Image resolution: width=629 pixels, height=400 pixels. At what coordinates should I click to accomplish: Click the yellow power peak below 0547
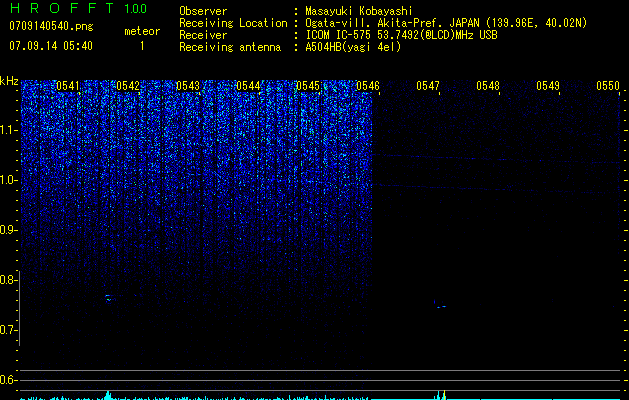[444, 395]
